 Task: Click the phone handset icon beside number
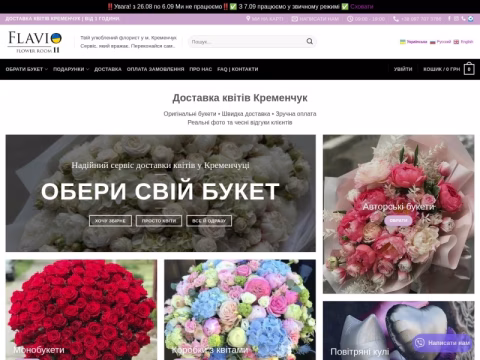tap(396, 19)
